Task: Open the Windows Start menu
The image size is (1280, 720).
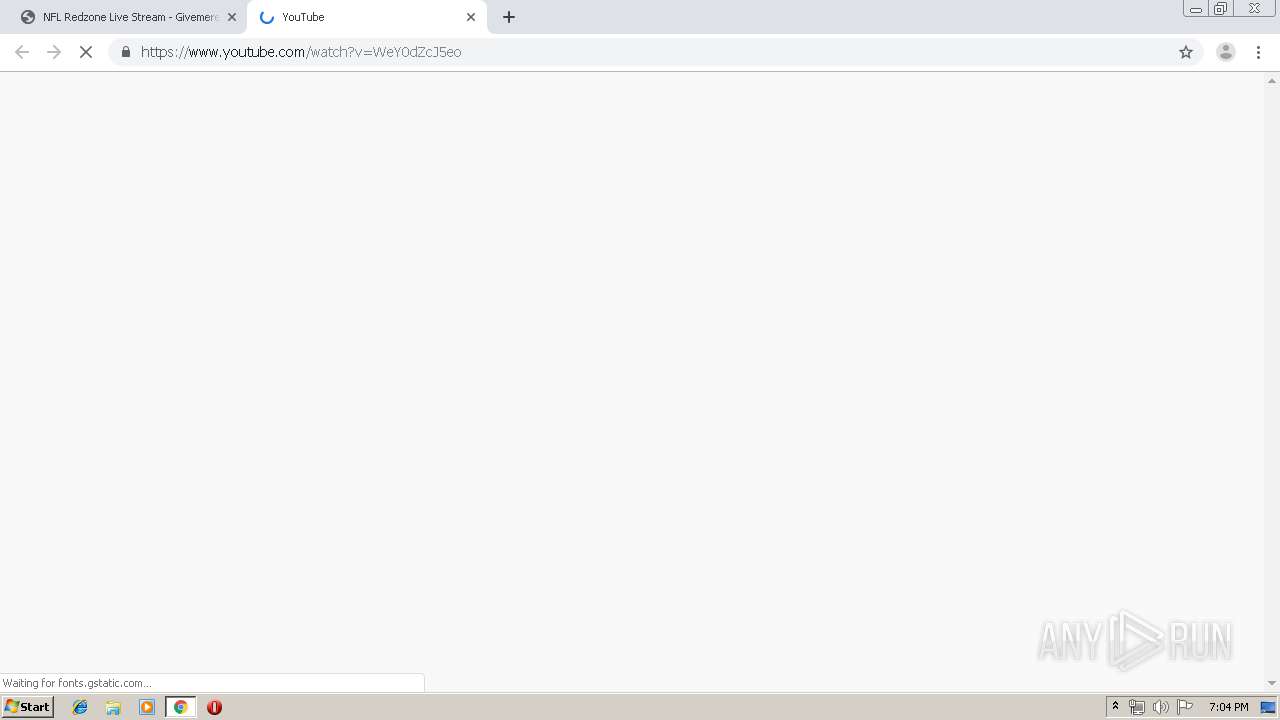Action: point(27,707)
